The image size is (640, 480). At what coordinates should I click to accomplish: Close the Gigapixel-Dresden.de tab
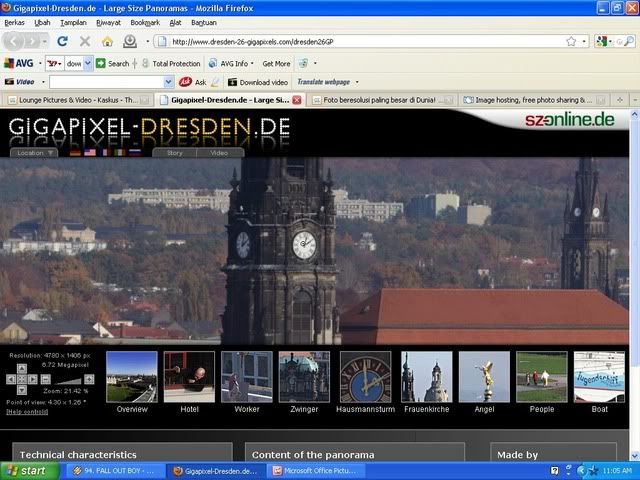coord(297,100)
